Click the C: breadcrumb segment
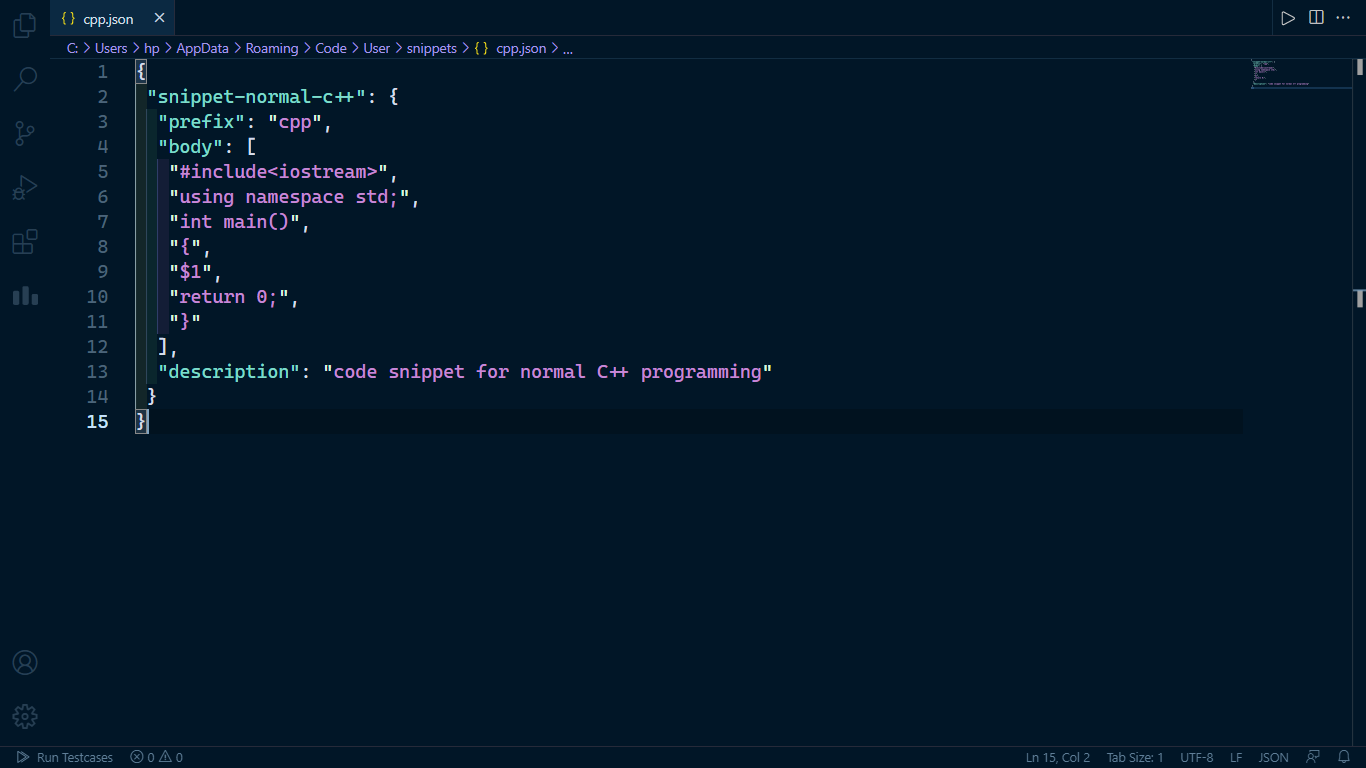 (73, 48)
